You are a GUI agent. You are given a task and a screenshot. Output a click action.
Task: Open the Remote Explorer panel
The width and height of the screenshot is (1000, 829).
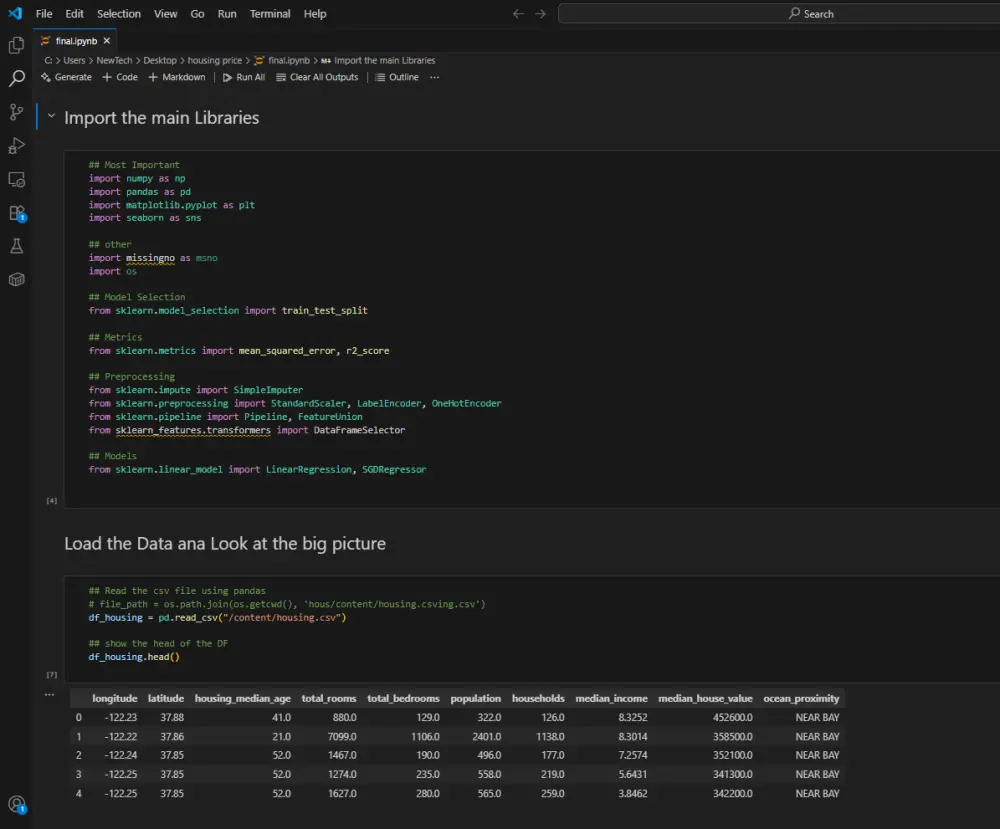15,179
